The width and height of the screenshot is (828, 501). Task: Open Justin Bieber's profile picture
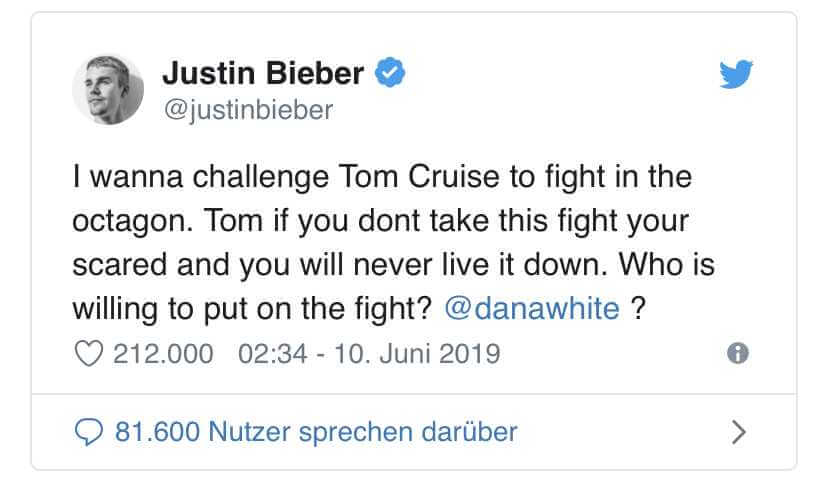108,90
